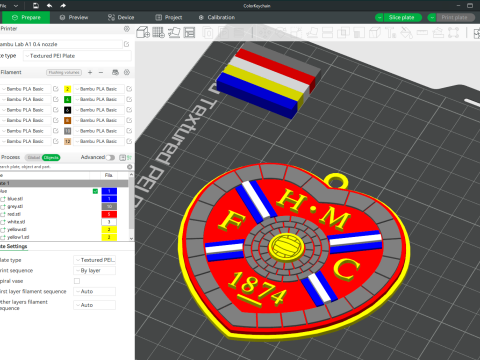Remove a filament with the minus icon
Viewport: 480px width, 360px height.
coord(101,72)
